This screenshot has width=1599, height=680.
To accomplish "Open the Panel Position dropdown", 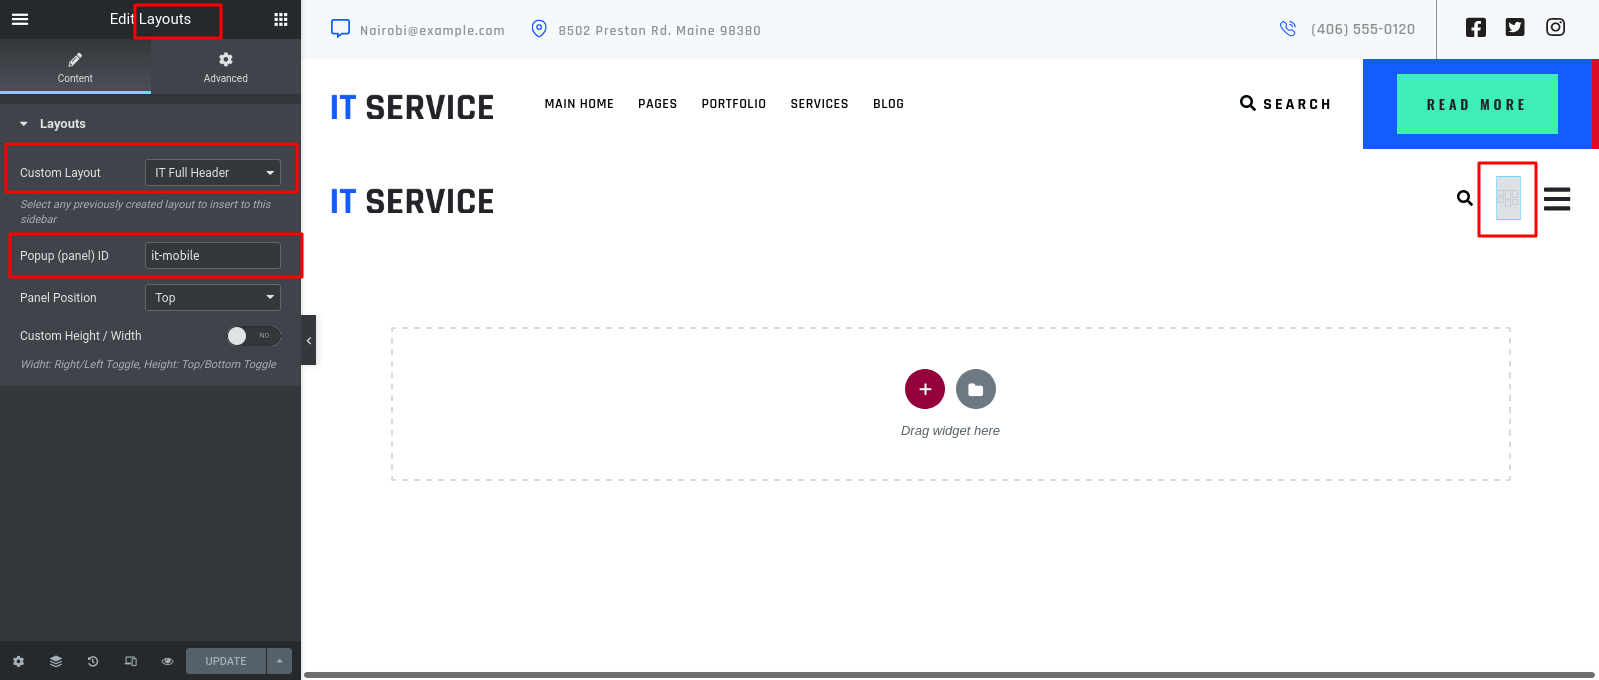I will click(213, 298).
